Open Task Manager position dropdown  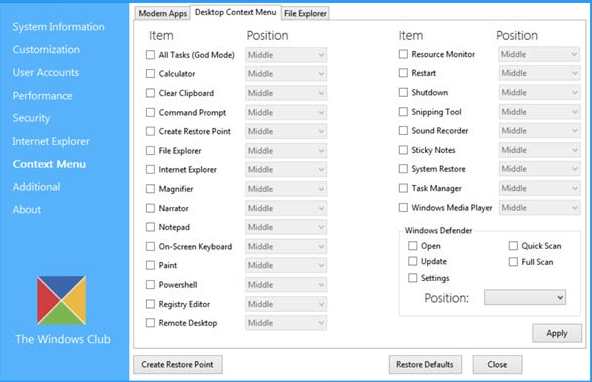click(539, 188)
